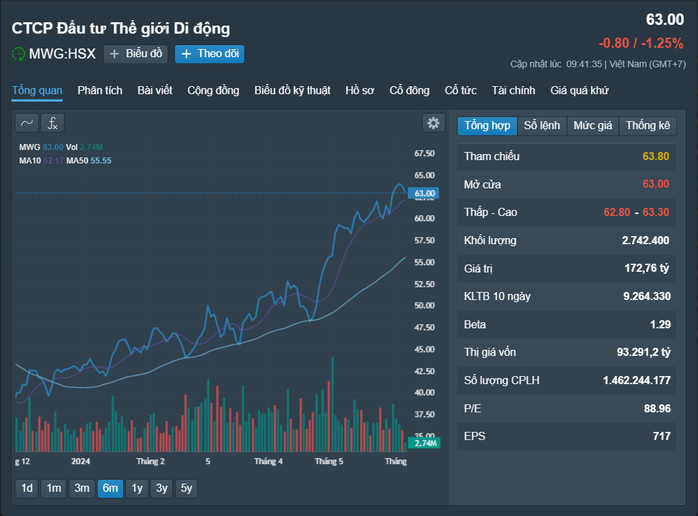Click the Tháng 5 date marker on the chart

329,461
